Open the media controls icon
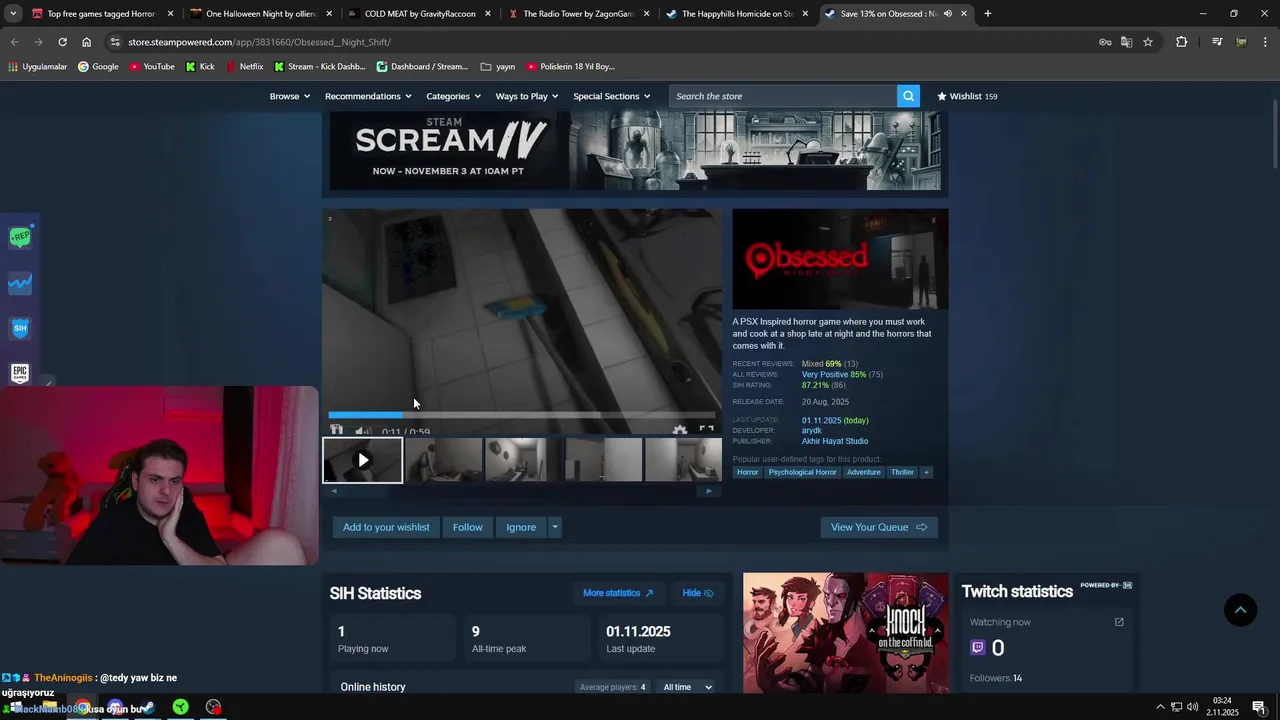This screenshot has height=720, width=1280. tap(1217, 42)
